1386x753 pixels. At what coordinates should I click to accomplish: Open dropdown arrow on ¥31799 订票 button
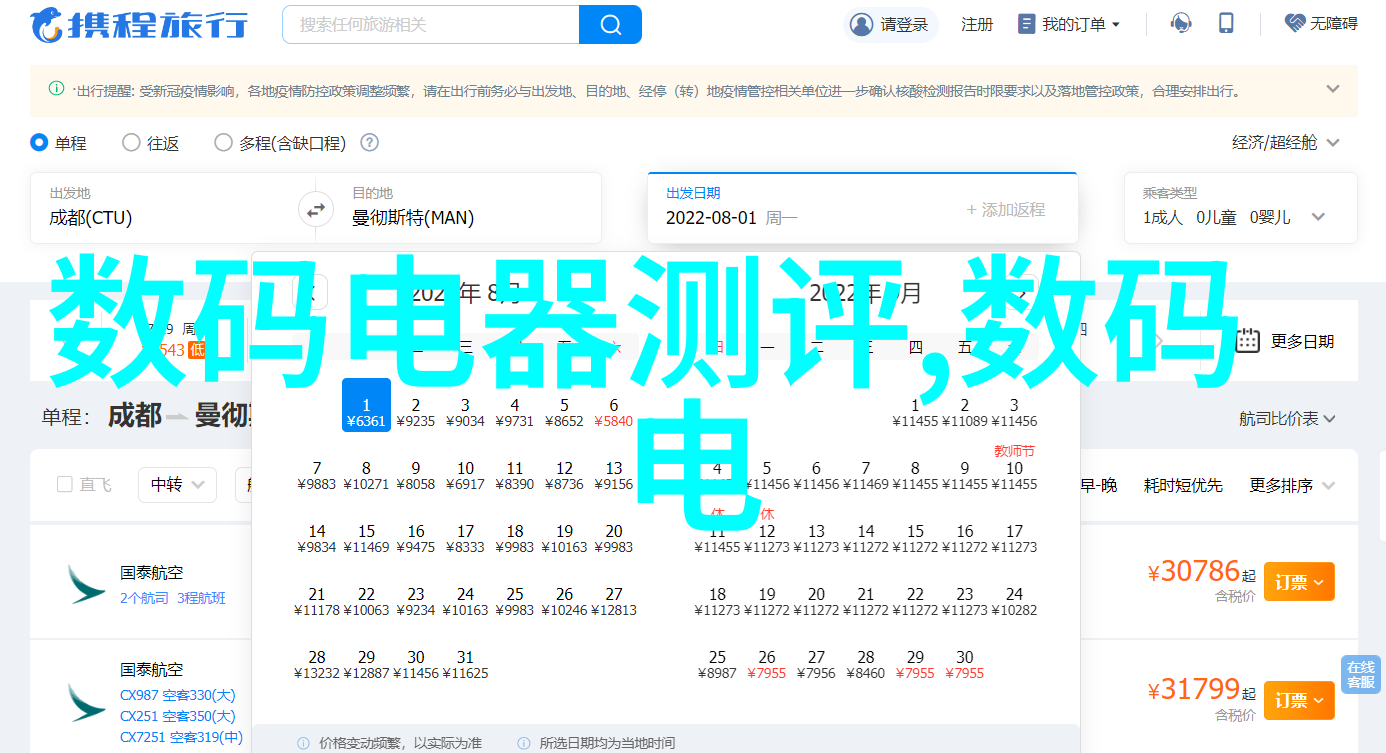(x=1319, y=700)
